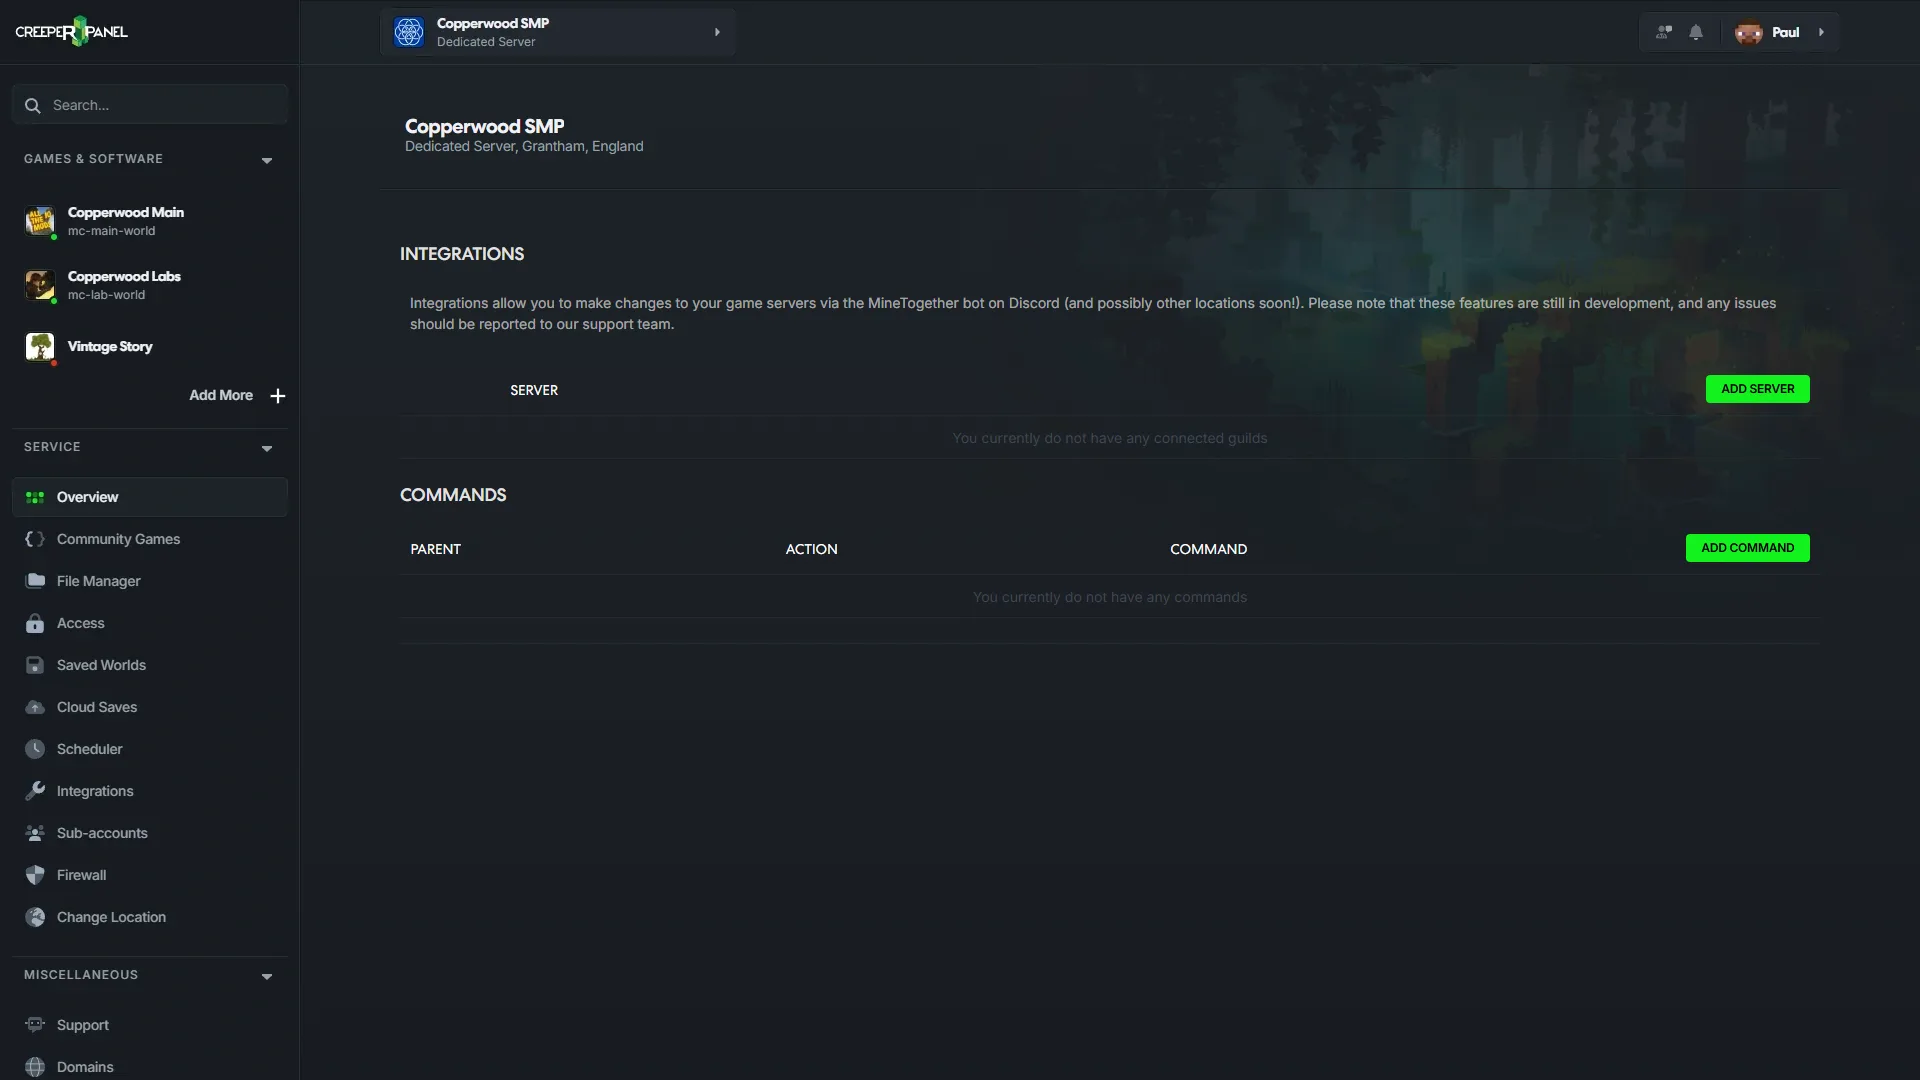
Task: Click the Sub-accounts people icon
Action: [x=35, y=833]
